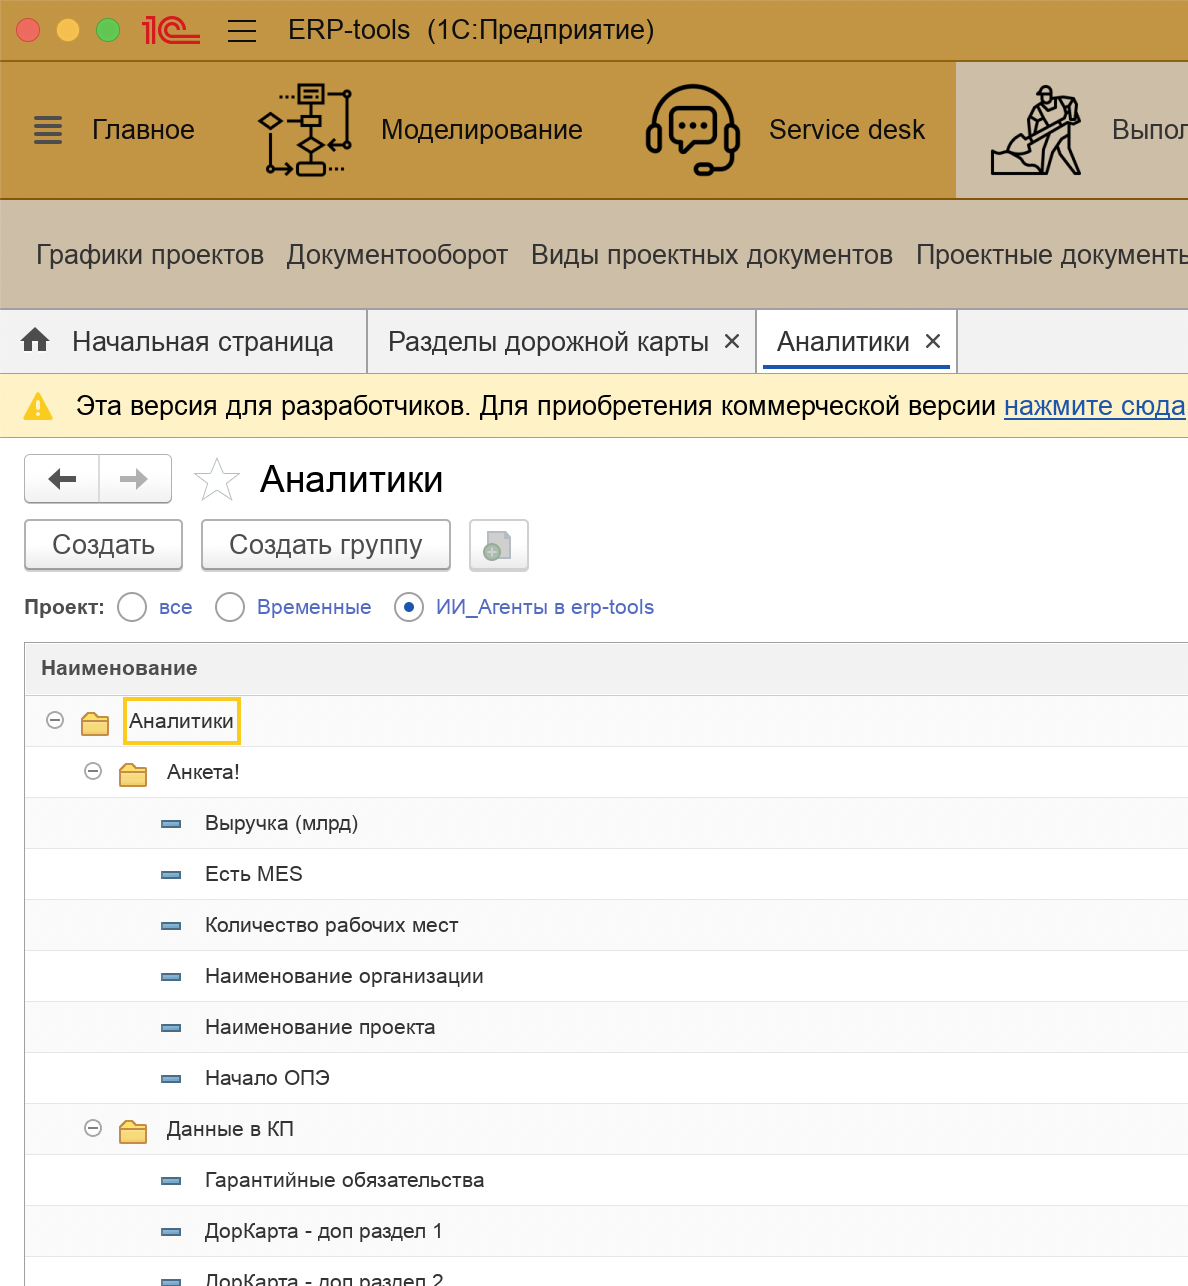Viewport: 1188px width, 1286px height.
Task: Click the item icon beside Гарантийные обязательства
Action: [171, 1181]
